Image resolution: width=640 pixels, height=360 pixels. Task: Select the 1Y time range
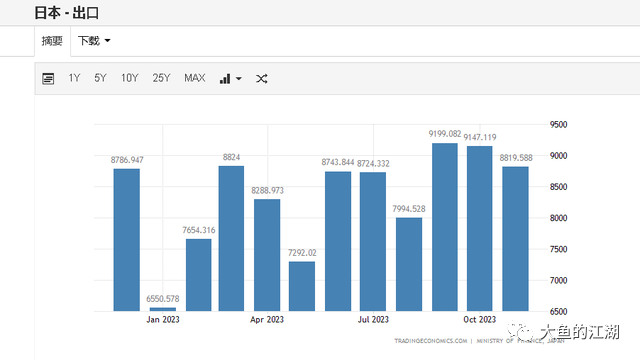click(74, 78)
